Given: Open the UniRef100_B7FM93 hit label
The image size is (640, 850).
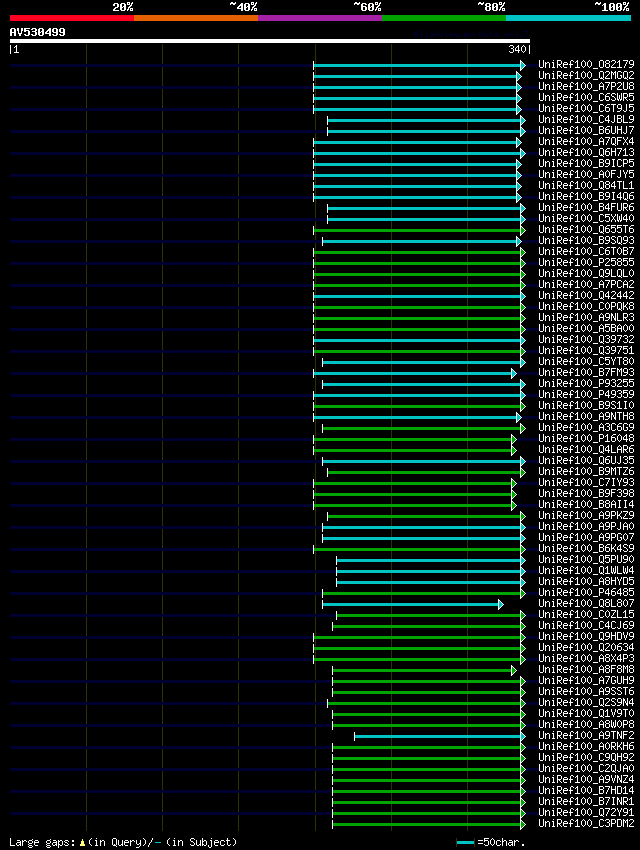Looking at the screenshot, I should (586, 372).
